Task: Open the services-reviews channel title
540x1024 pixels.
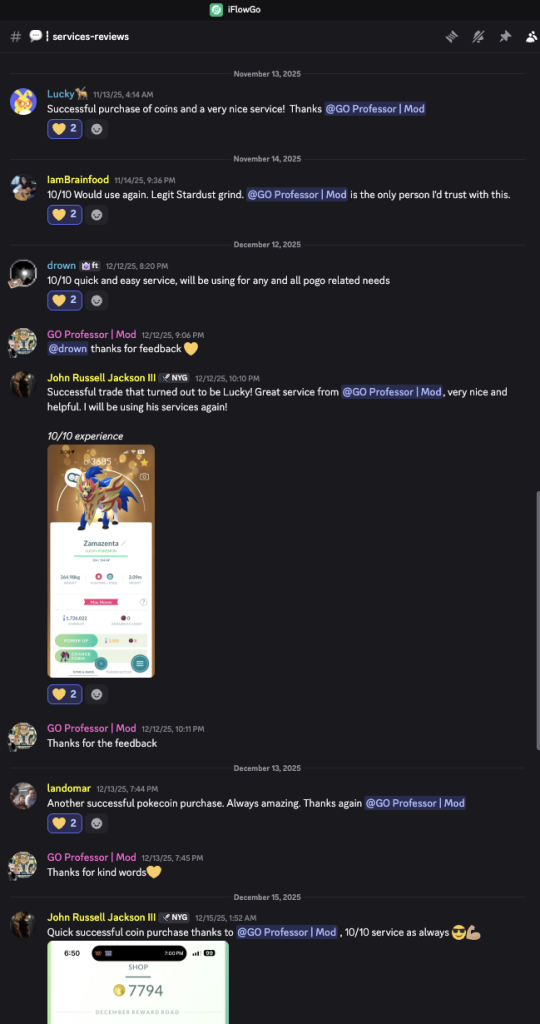Action: pos(91,37)
